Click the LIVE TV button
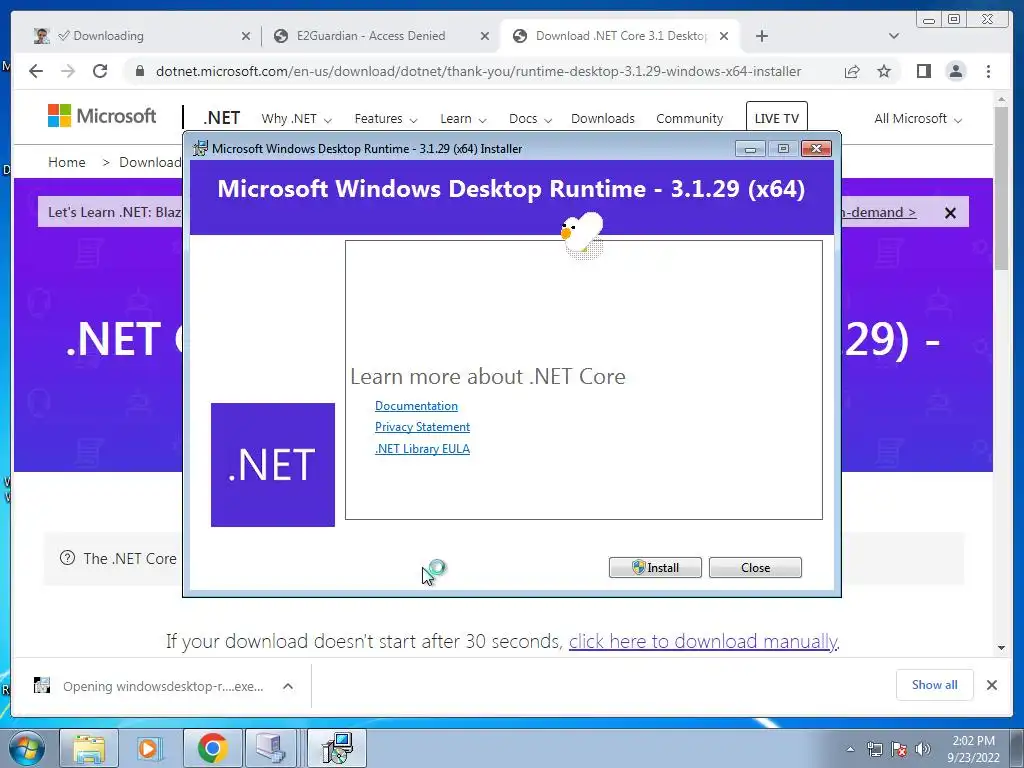The height and width of the screenshot is (768, 1024). (x=776, y=118)
